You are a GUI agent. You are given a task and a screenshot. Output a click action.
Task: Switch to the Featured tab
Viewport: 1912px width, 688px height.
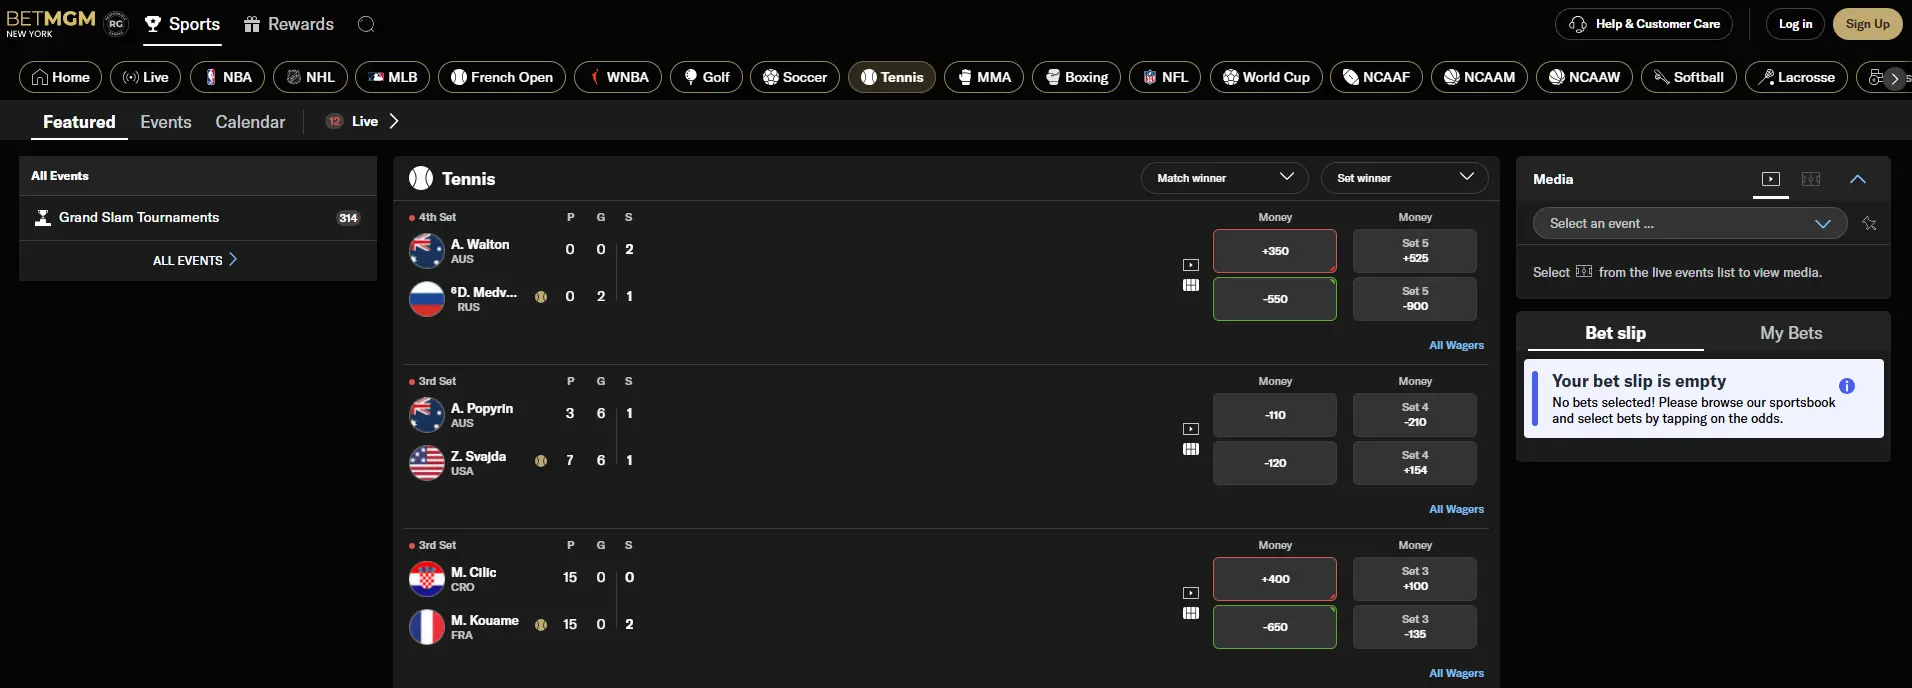(79, 122)
